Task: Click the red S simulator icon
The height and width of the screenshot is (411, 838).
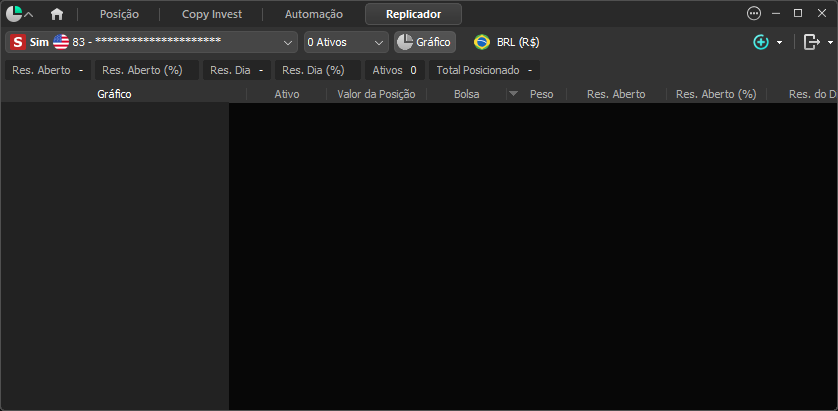Action: point(18,42)
